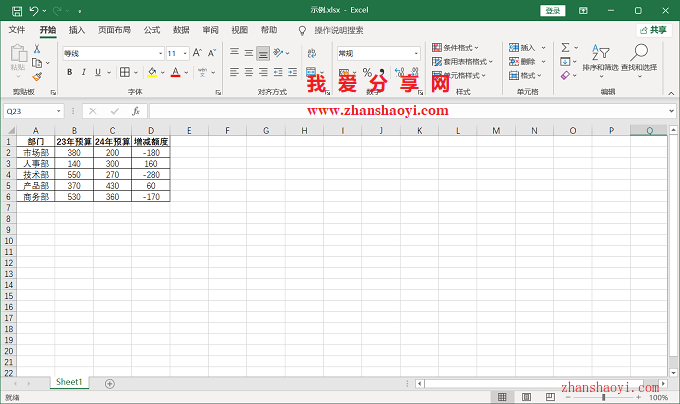Click the text orientation icon

tap(278, 53)
